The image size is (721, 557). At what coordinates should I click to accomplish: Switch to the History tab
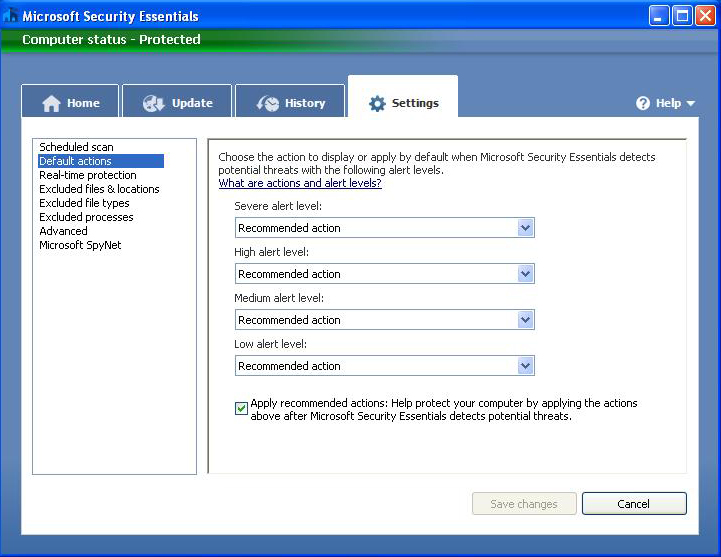(x=291, y=103)
